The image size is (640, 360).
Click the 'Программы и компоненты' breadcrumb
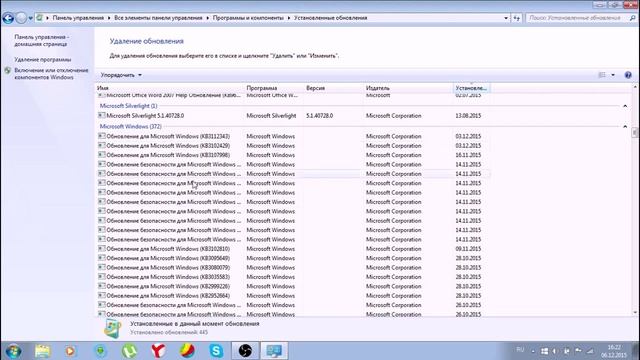coord(248,18)
